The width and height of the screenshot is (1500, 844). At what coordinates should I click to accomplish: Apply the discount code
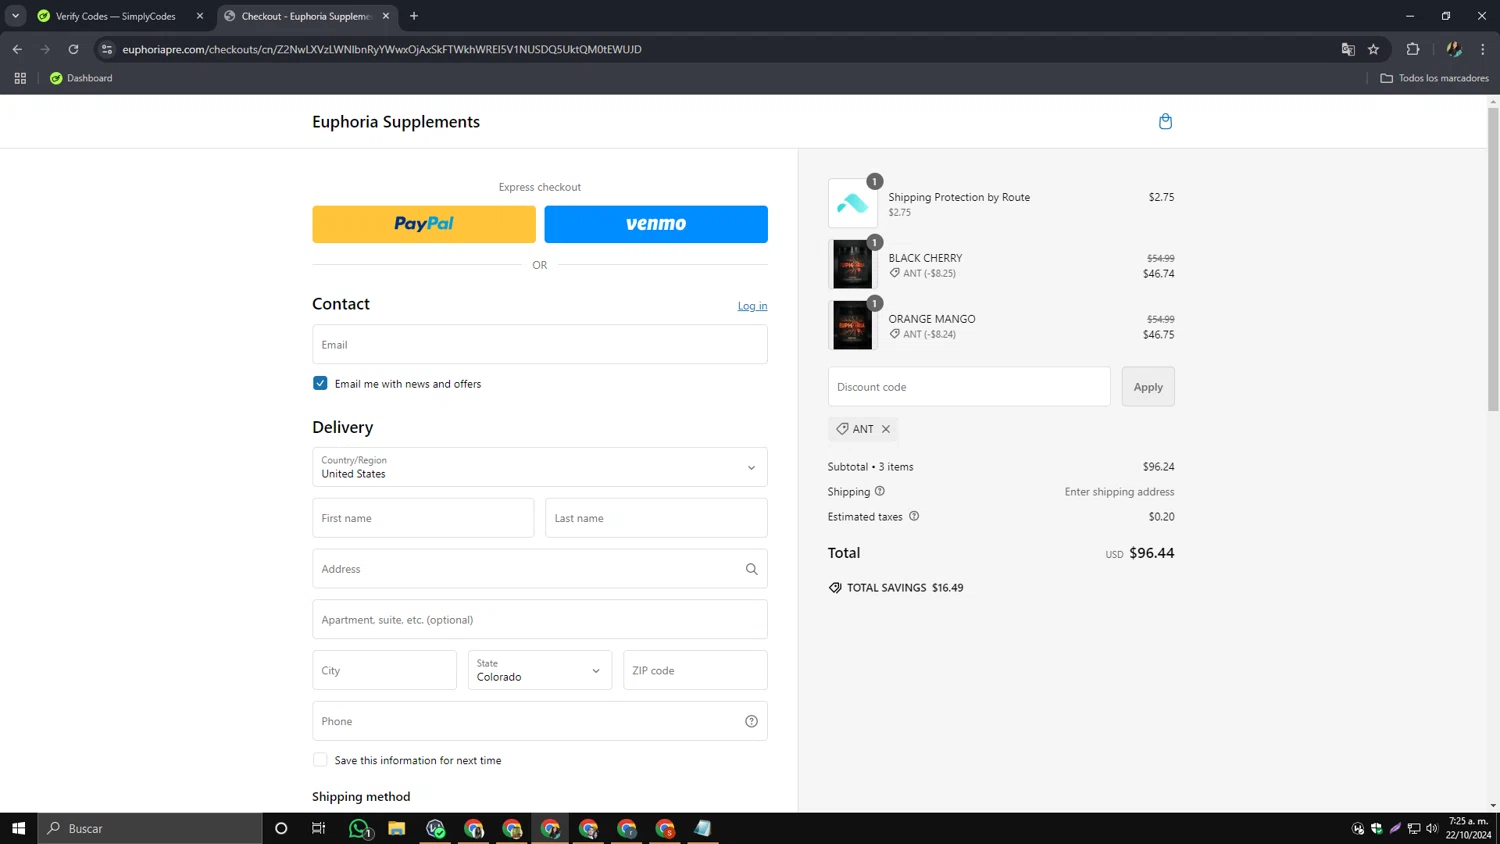(x=1148, y=387)
